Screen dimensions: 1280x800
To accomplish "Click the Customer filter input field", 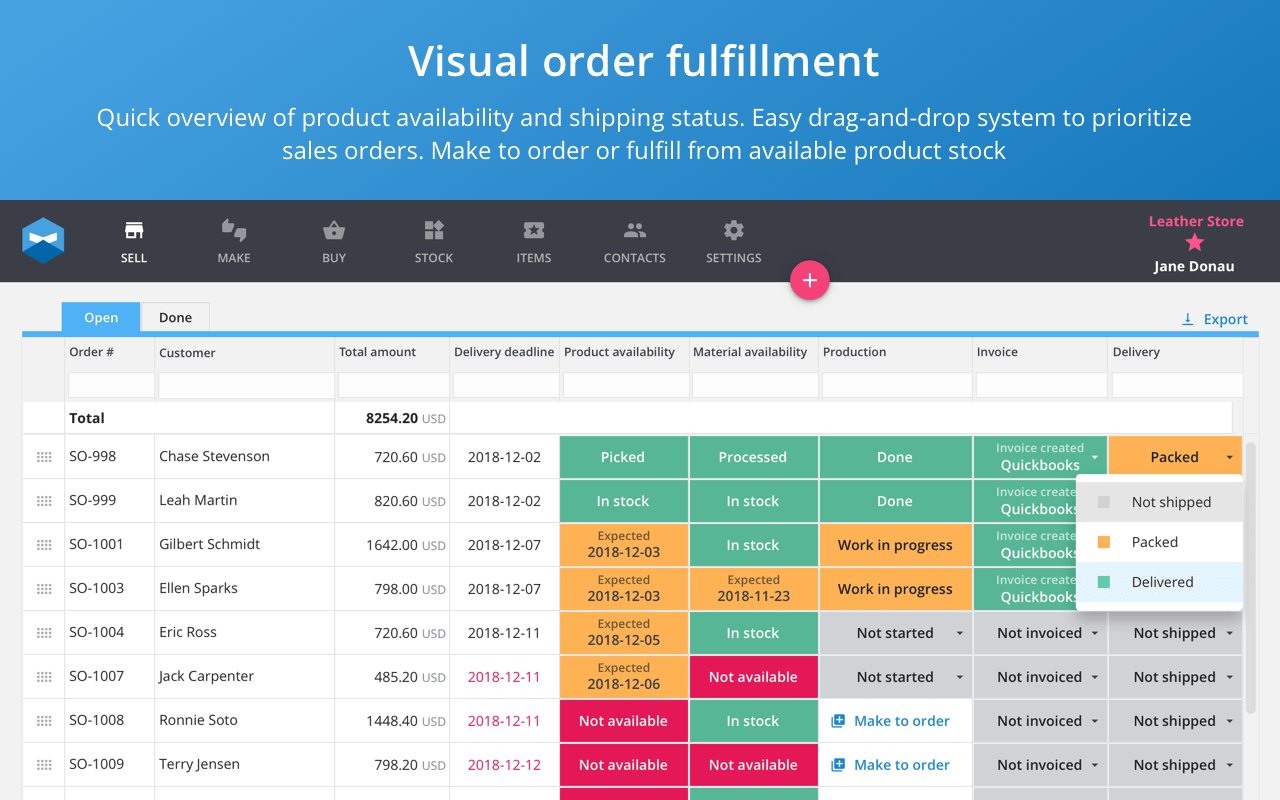I will click(x=246, y=385).
